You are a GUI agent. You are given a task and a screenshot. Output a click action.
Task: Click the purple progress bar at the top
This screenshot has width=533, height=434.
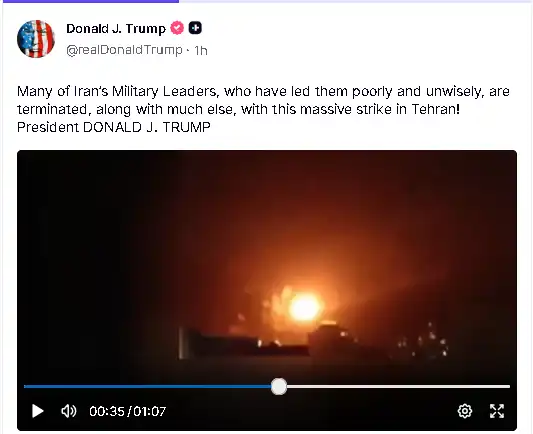(x=90, y=1)
